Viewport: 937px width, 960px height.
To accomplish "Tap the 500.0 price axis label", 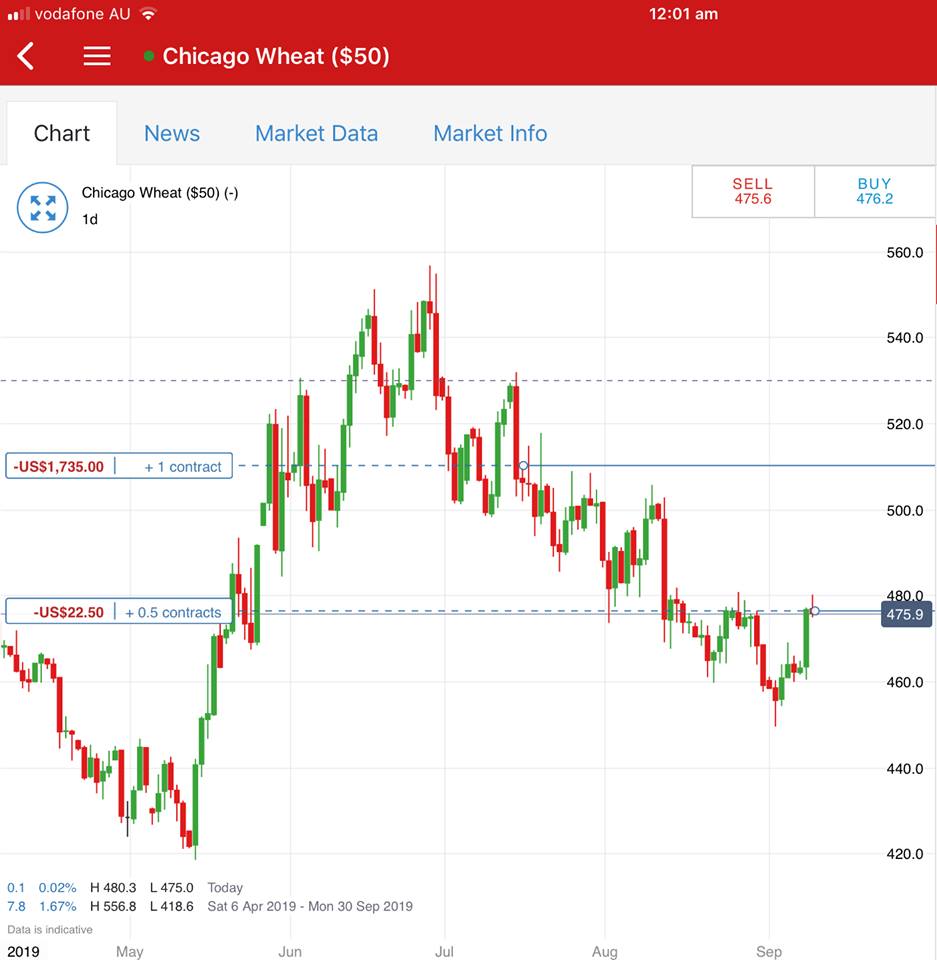I will coord(905,511).
